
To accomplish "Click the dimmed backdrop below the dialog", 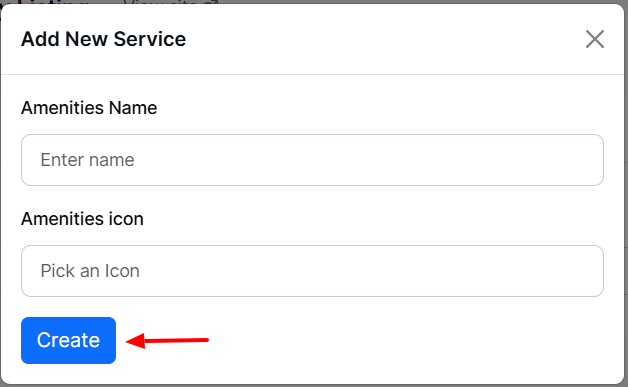I will pyautogui.click(x=314, y=386).
